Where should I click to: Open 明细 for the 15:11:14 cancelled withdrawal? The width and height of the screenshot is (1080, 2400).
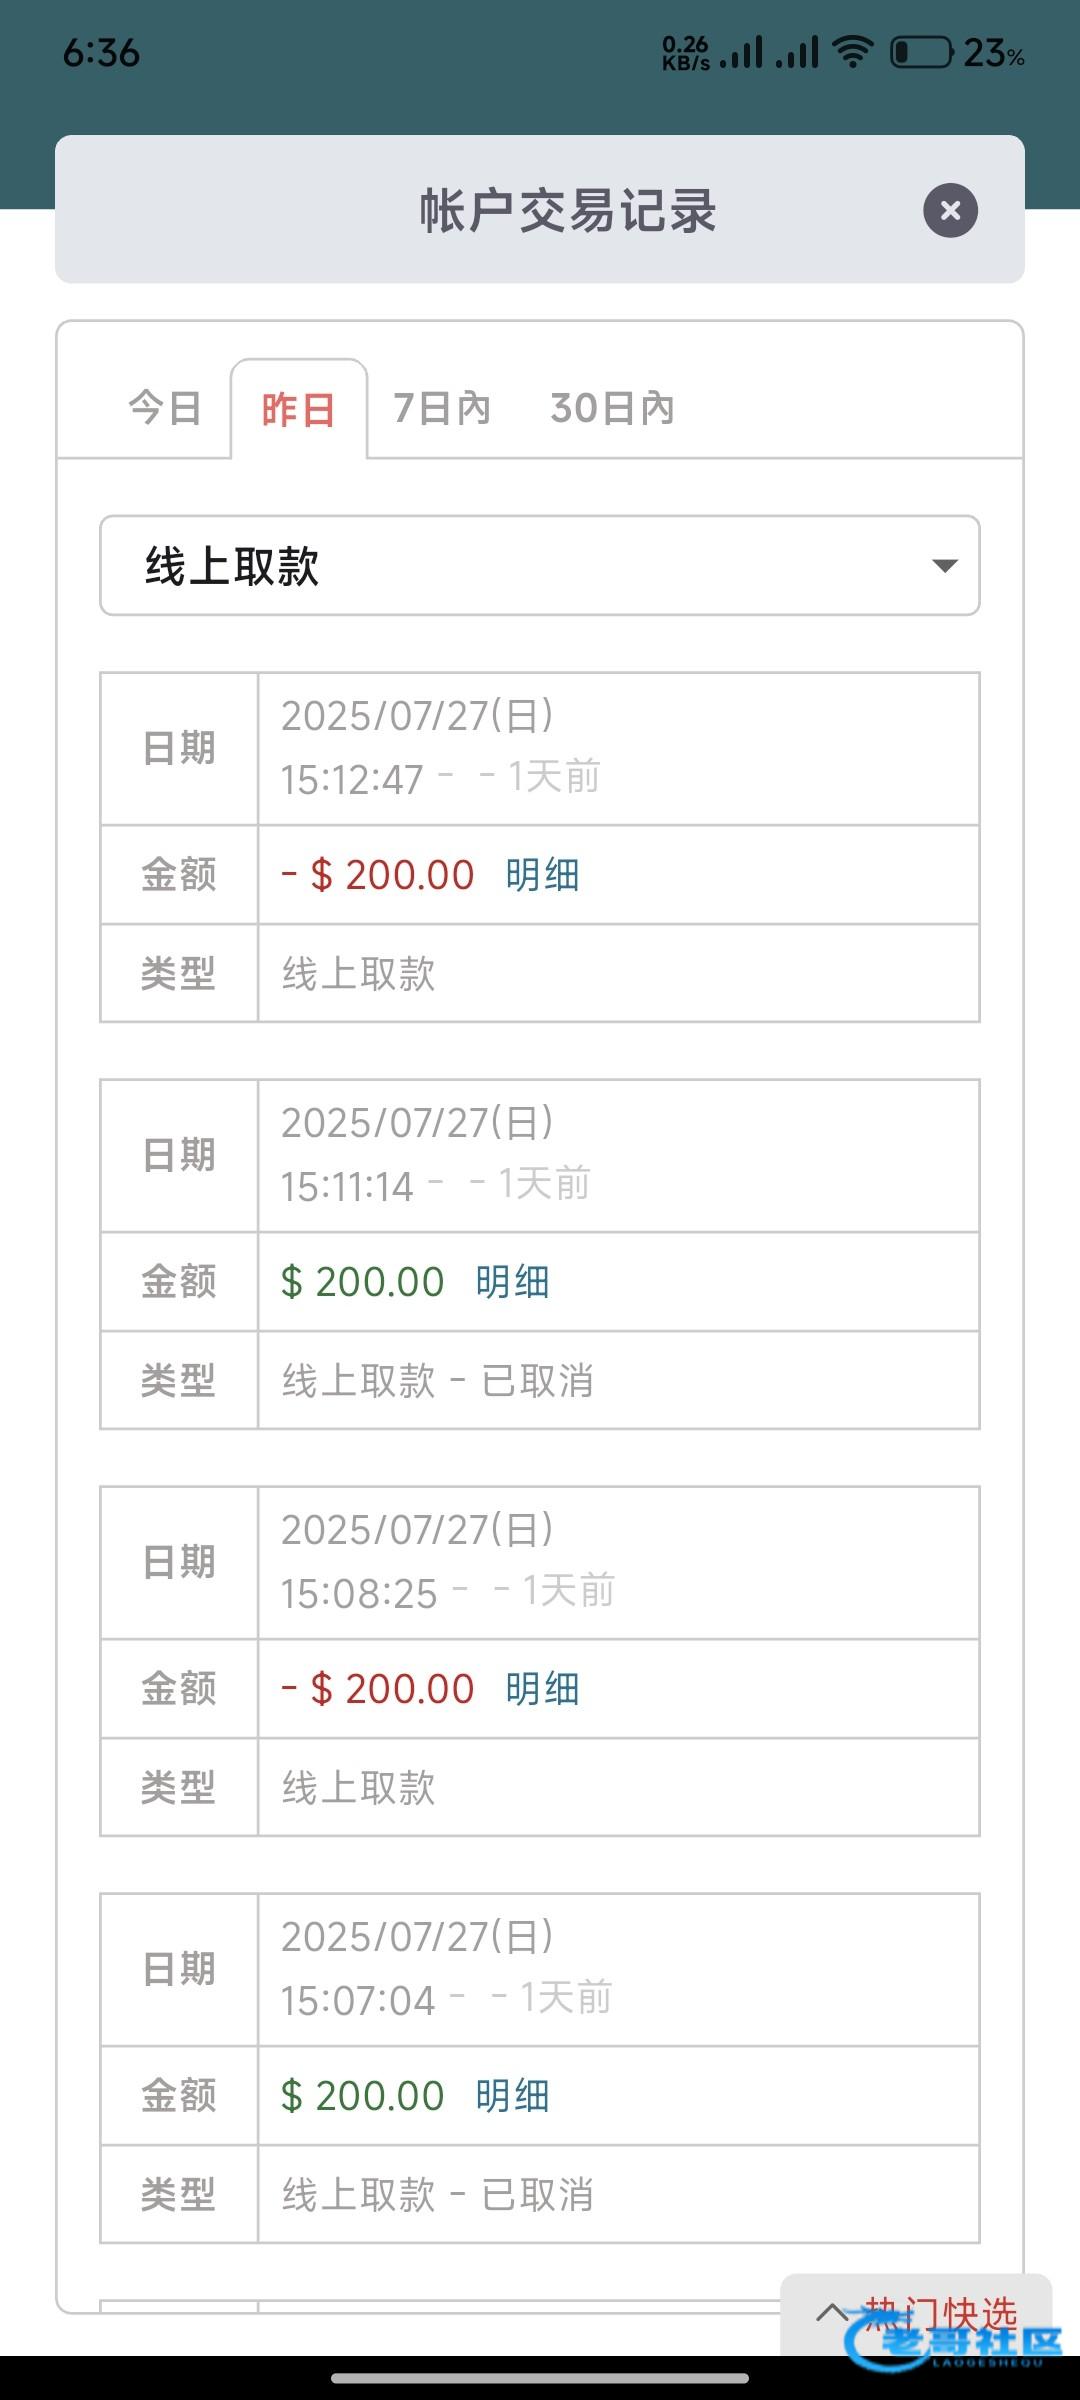coord(512,1282)
